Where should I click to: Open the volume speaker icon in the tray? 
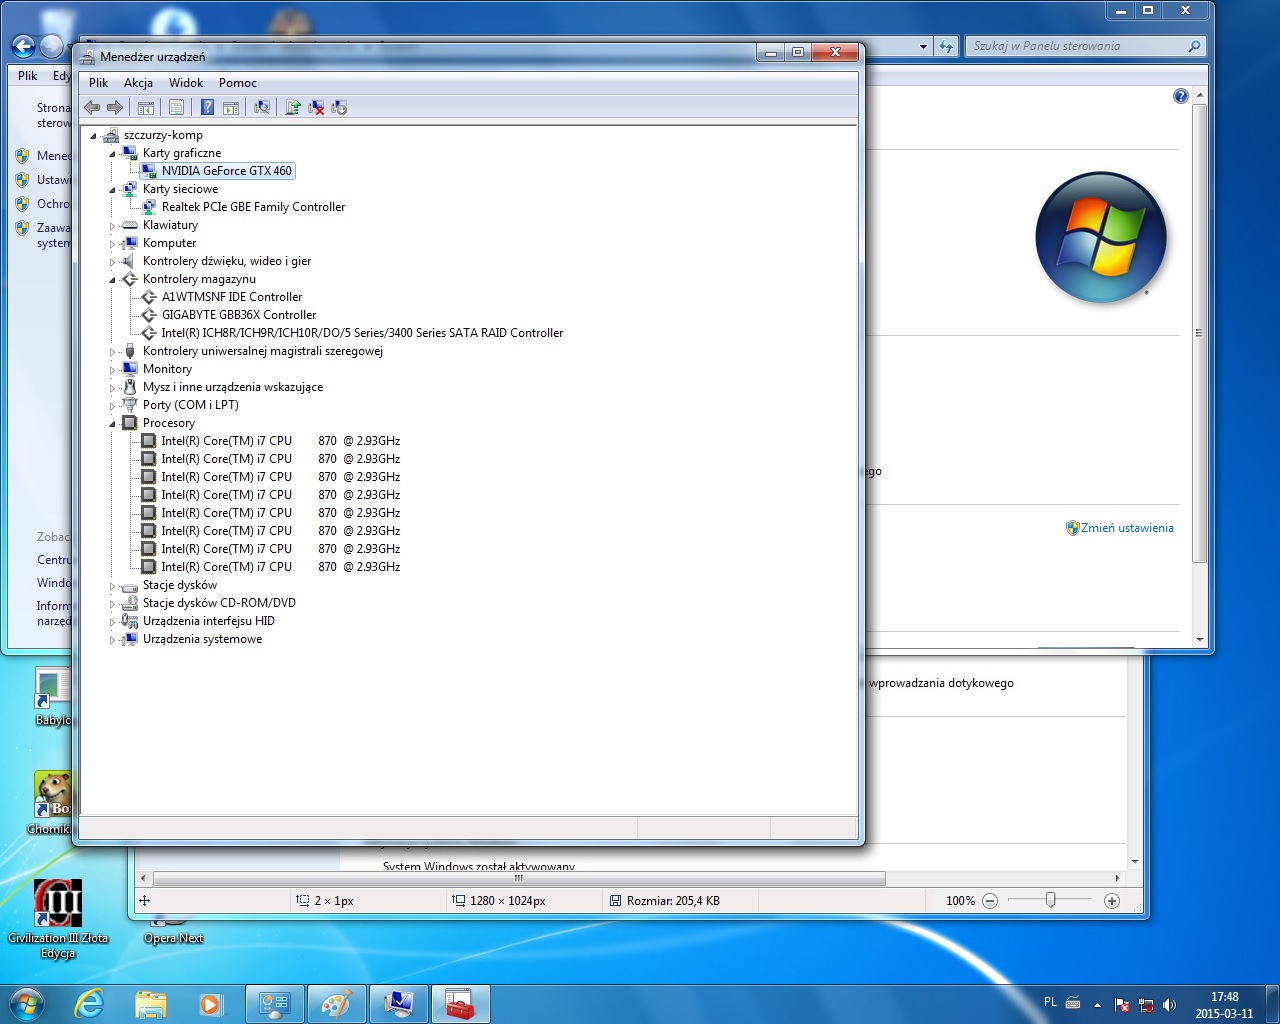[x=1170, y=1005]
